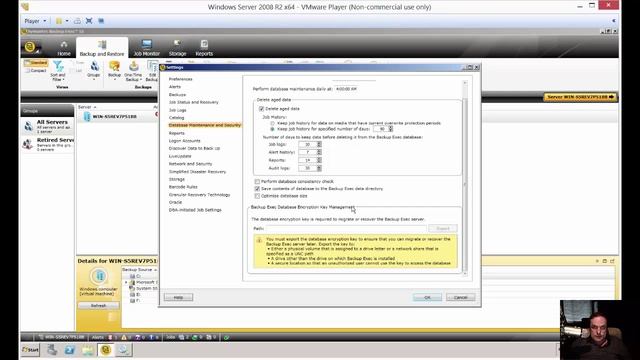Click Help in Settings dialog
This screenshot has height=360, width=640.
coord(178,298)
